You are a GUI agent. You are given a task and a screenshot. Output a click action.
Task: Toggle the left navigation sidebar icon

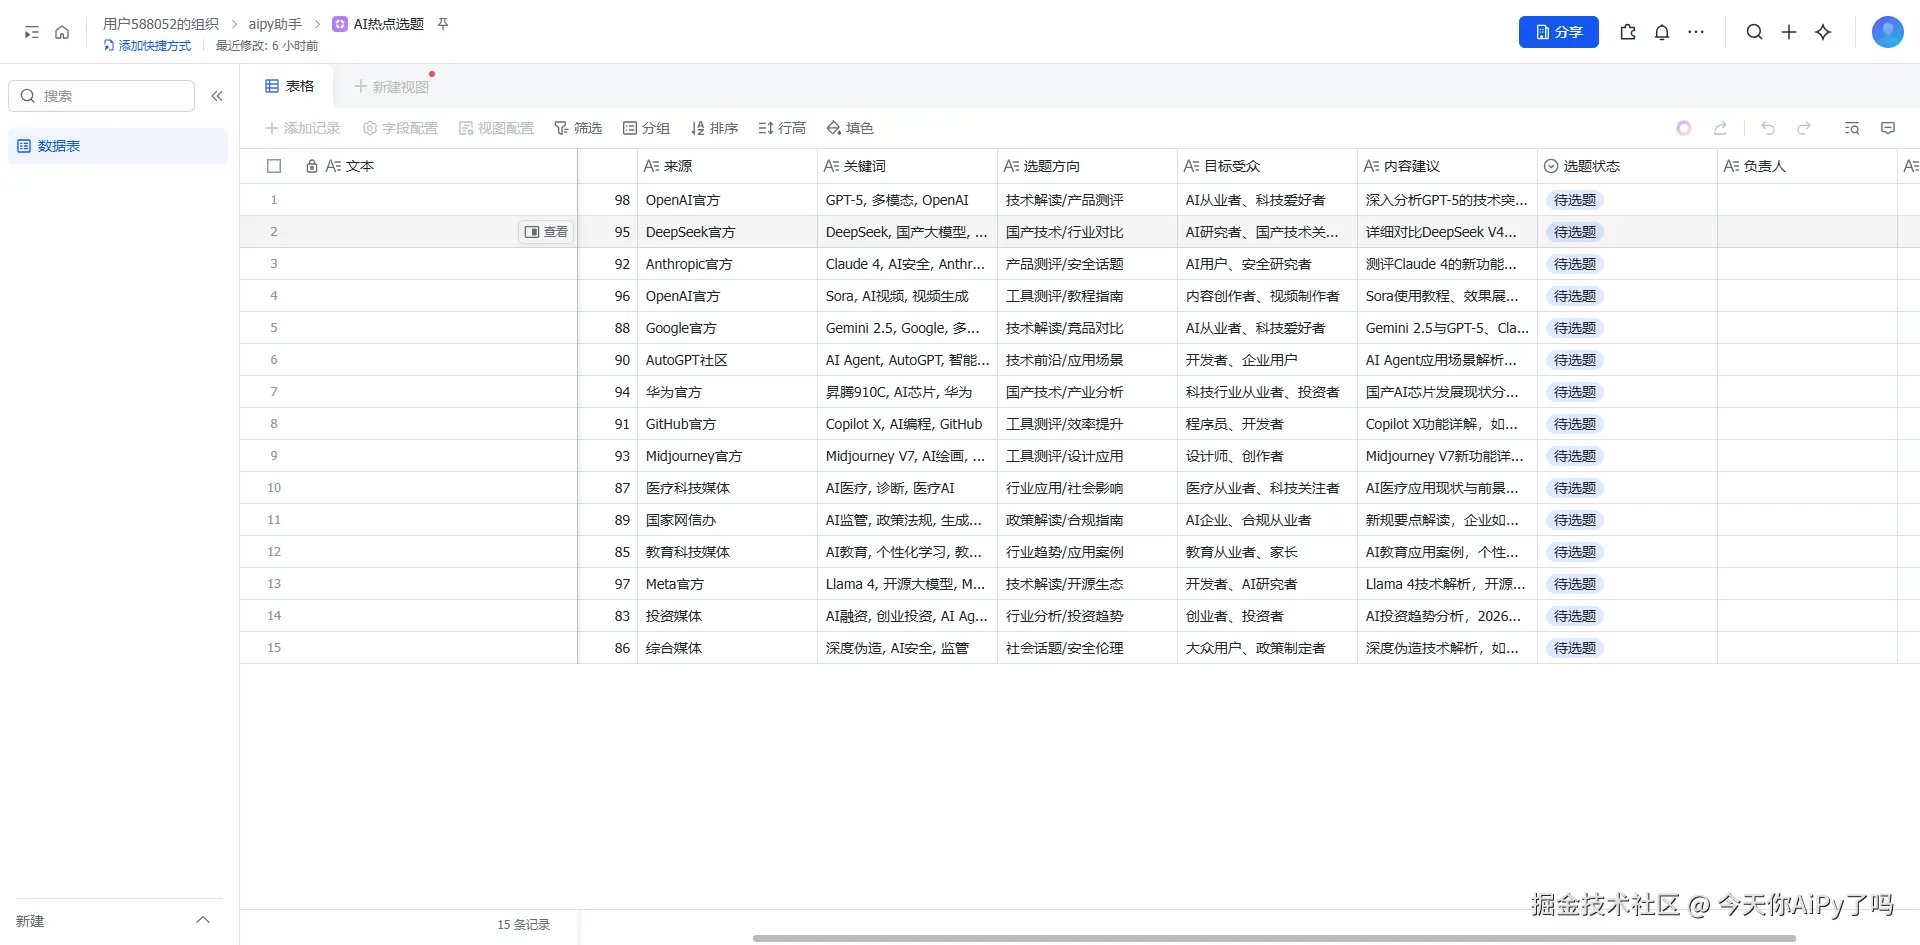click(x=32, y=32)
